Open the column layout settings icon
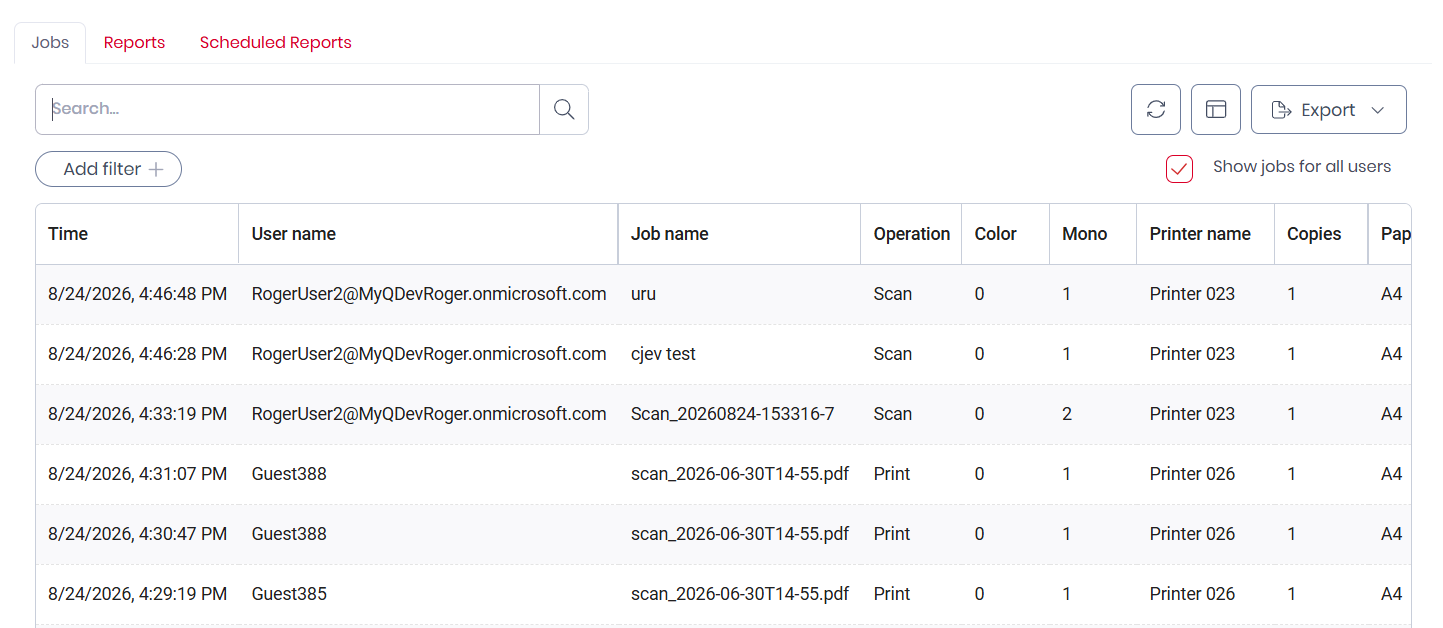 [1216, 110]
